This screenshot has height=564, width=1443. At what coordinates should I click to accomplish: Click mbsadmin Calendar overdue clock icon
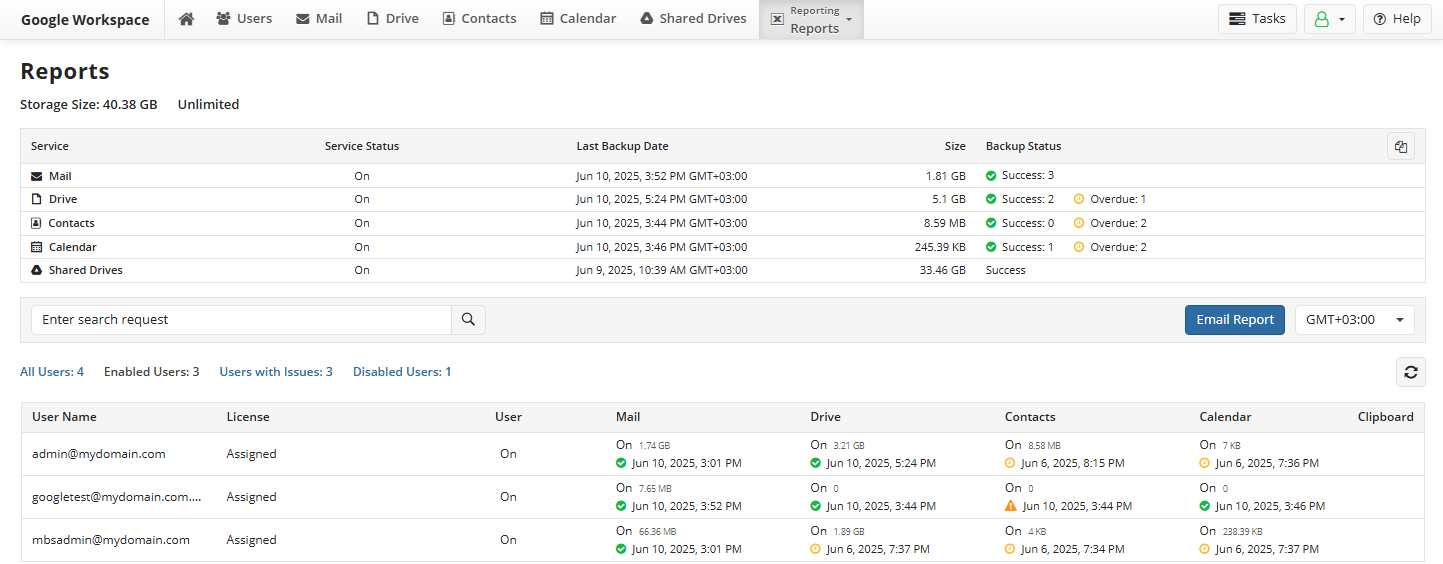coord(1205,549)
